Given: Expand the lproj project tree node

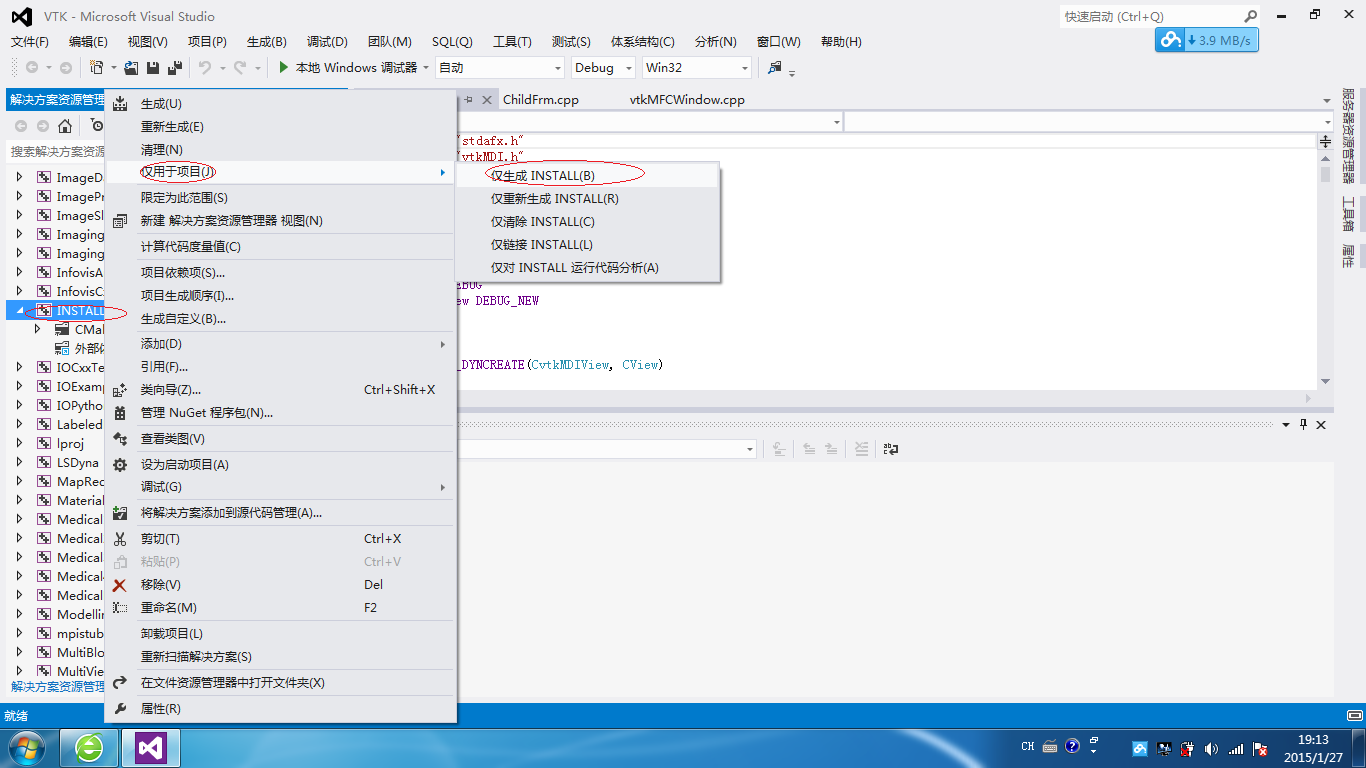Looking at the screenshot, I should [20, 443].
